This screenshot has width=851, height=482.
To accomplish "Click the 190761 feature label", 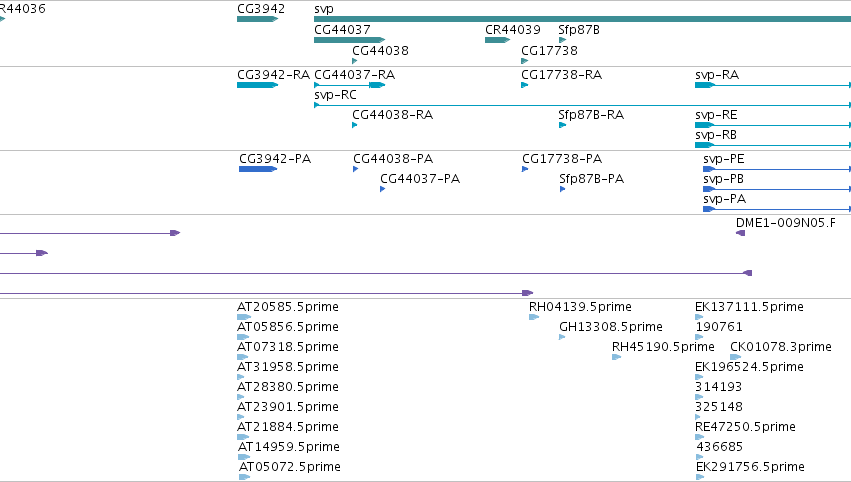I will coord(719,327).
